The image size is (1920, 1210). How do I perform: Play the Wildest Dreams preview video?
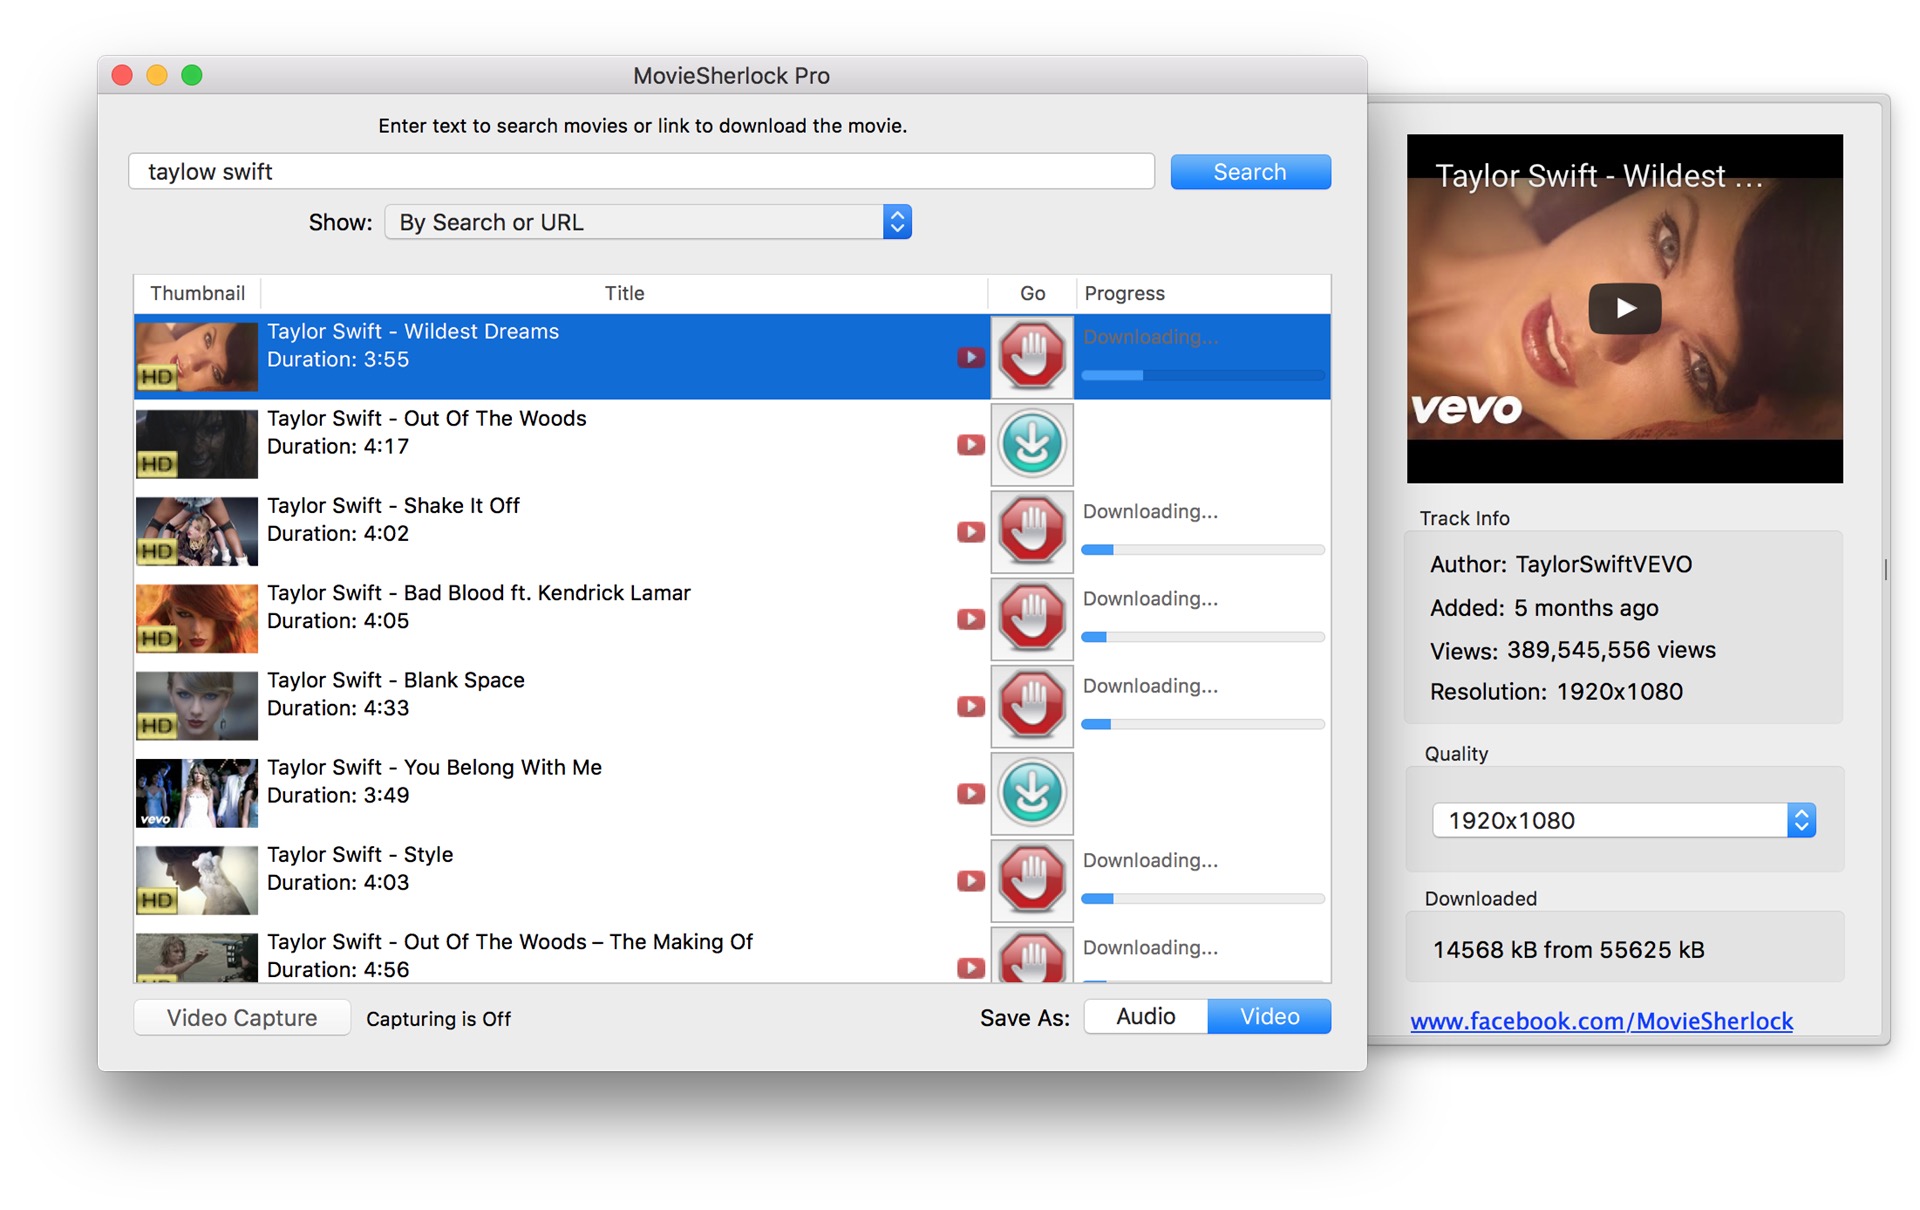pyautogui.click(x=1624, y=308)
